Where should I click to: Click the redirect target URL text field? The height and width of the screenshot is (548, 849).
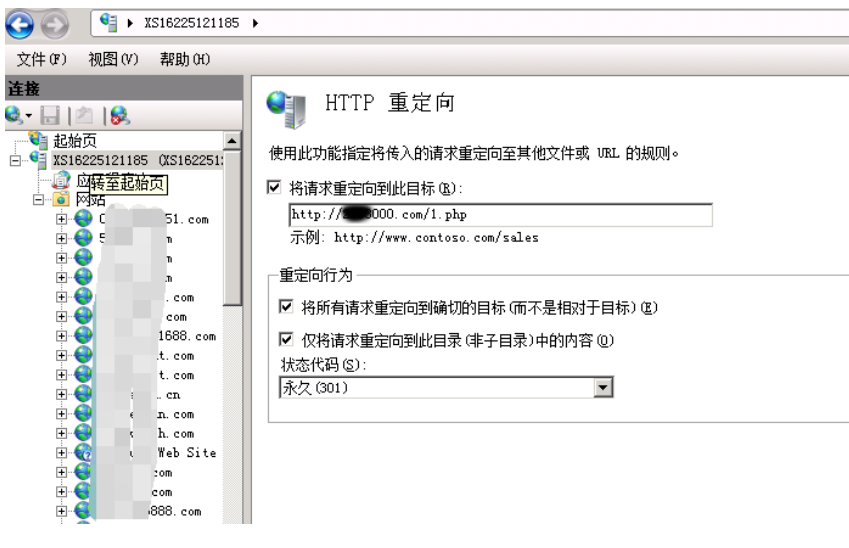click(x=498, y=215)
